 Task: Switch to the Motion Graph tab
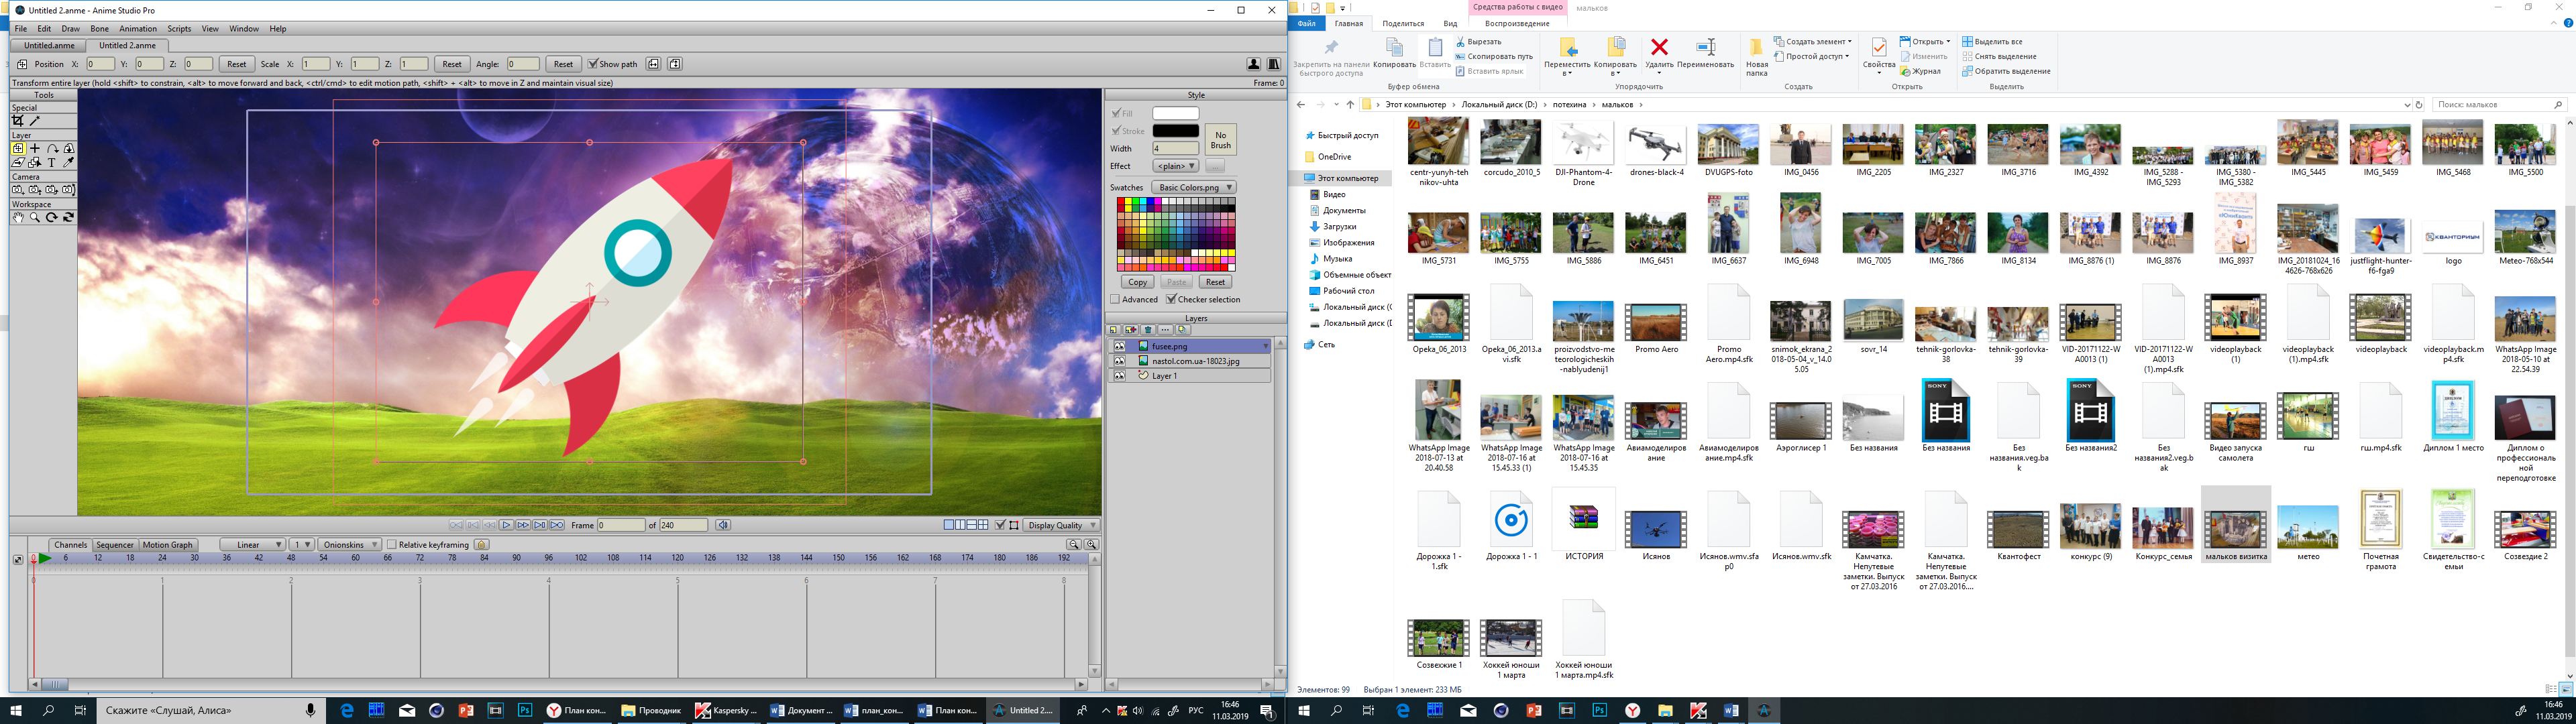pos(167,545)
